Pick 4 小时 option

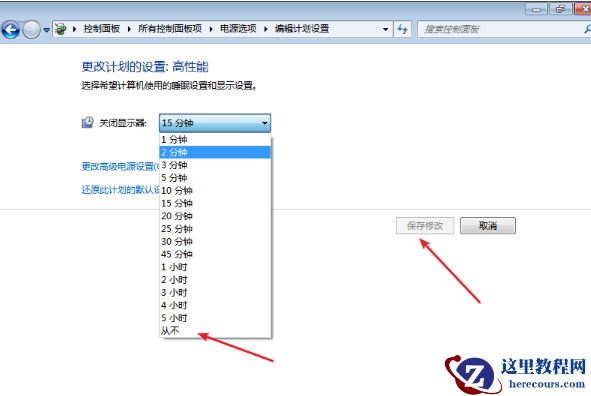[x=215, y=305]
